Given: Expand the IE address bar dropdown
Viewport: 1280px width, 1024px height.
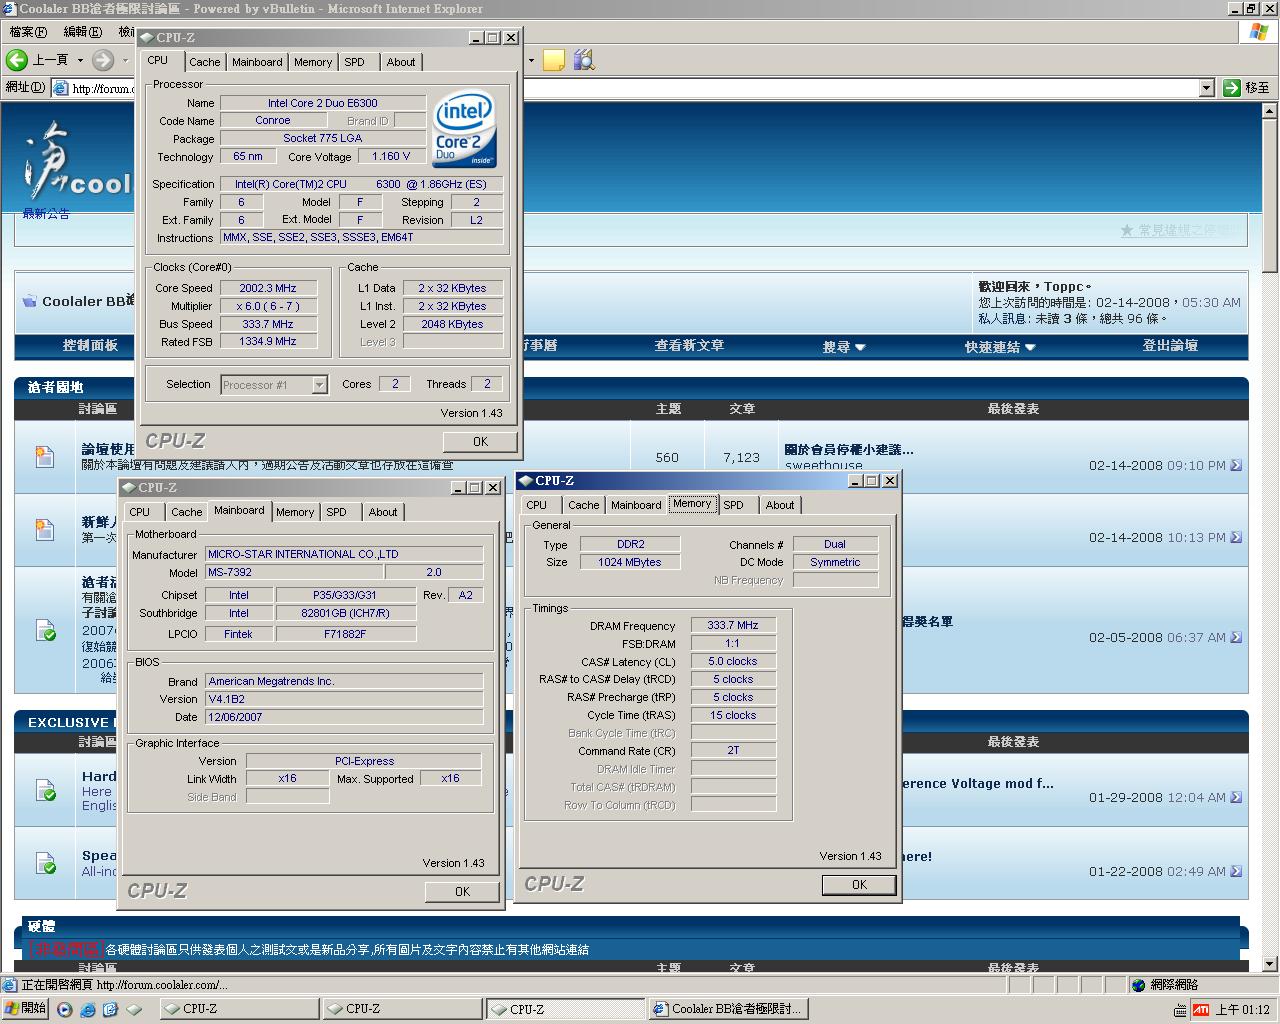Looking at the screenshot, I should 1206,88.
